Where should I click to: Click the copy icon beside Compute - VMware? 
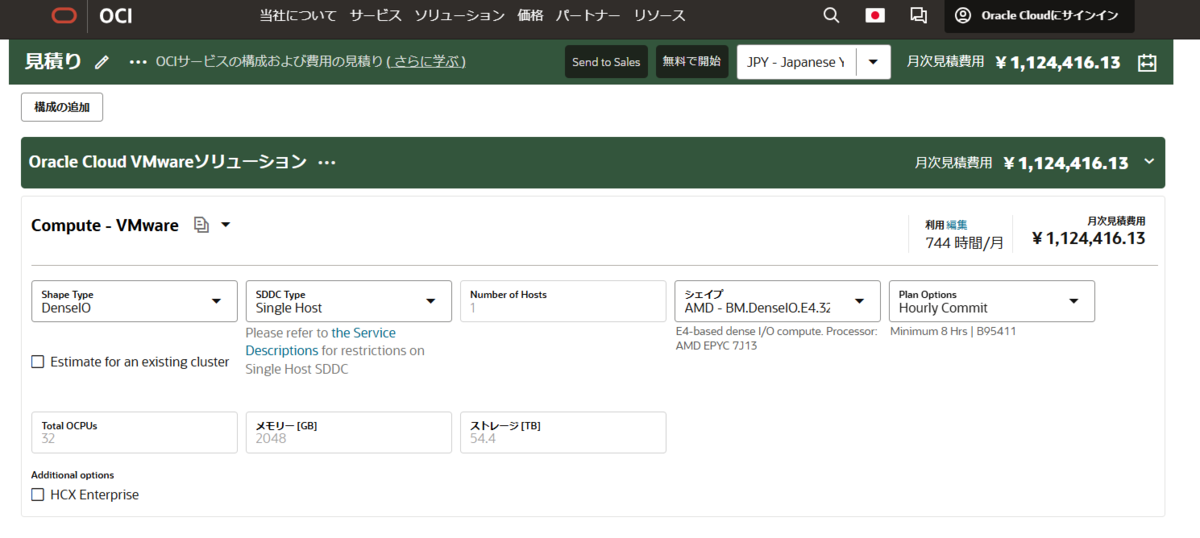201,225
